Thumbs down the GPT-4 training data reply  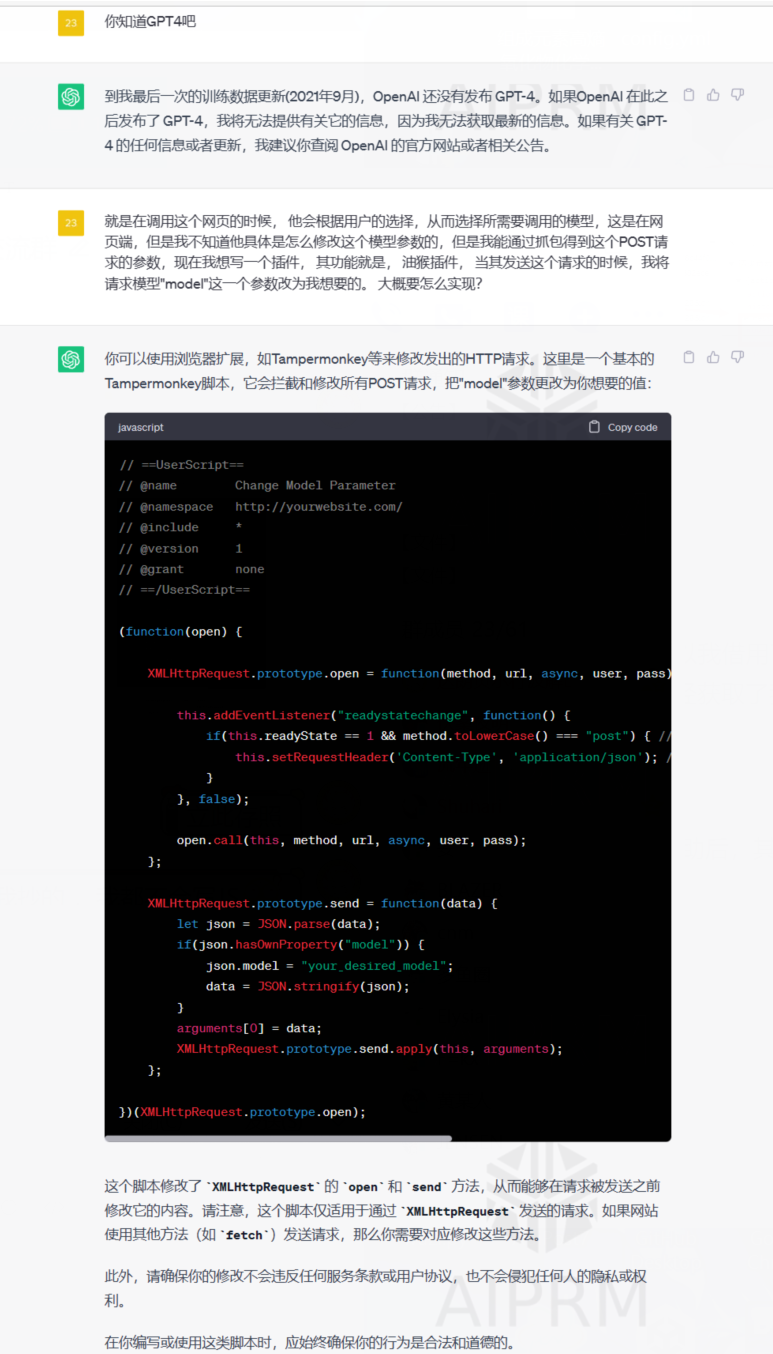pos(737,95)
